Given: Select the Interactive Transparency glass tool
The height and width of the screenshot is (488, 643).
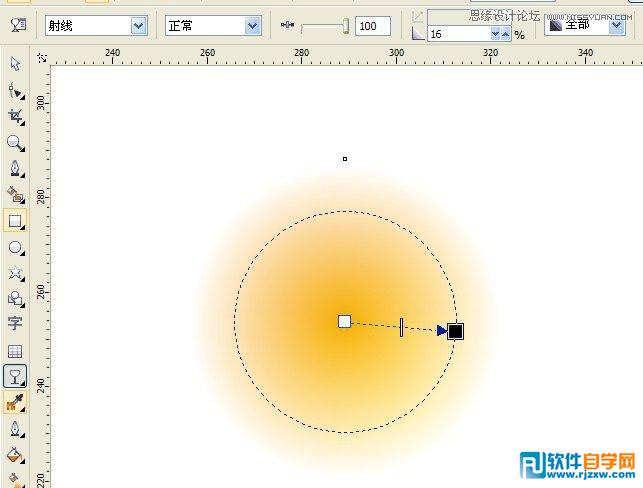Looking at the screenshot, I should click(15, 376).
